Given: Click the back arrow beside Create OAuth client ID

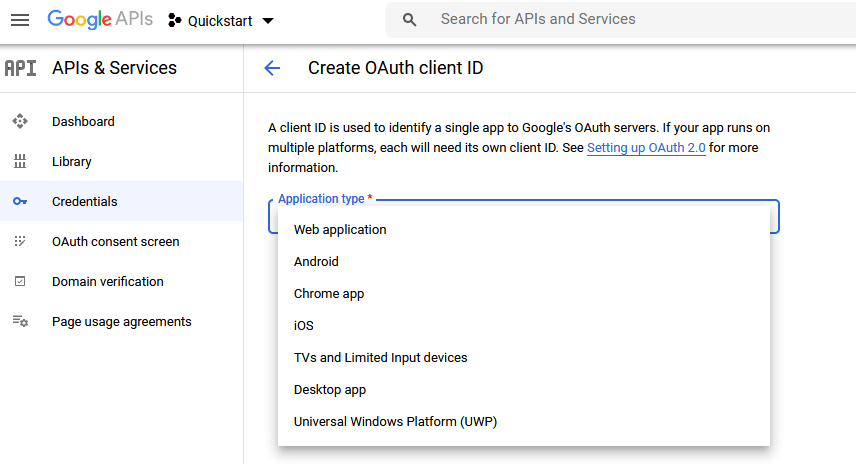Looking at the screenshot, I should tap(272, 68).
